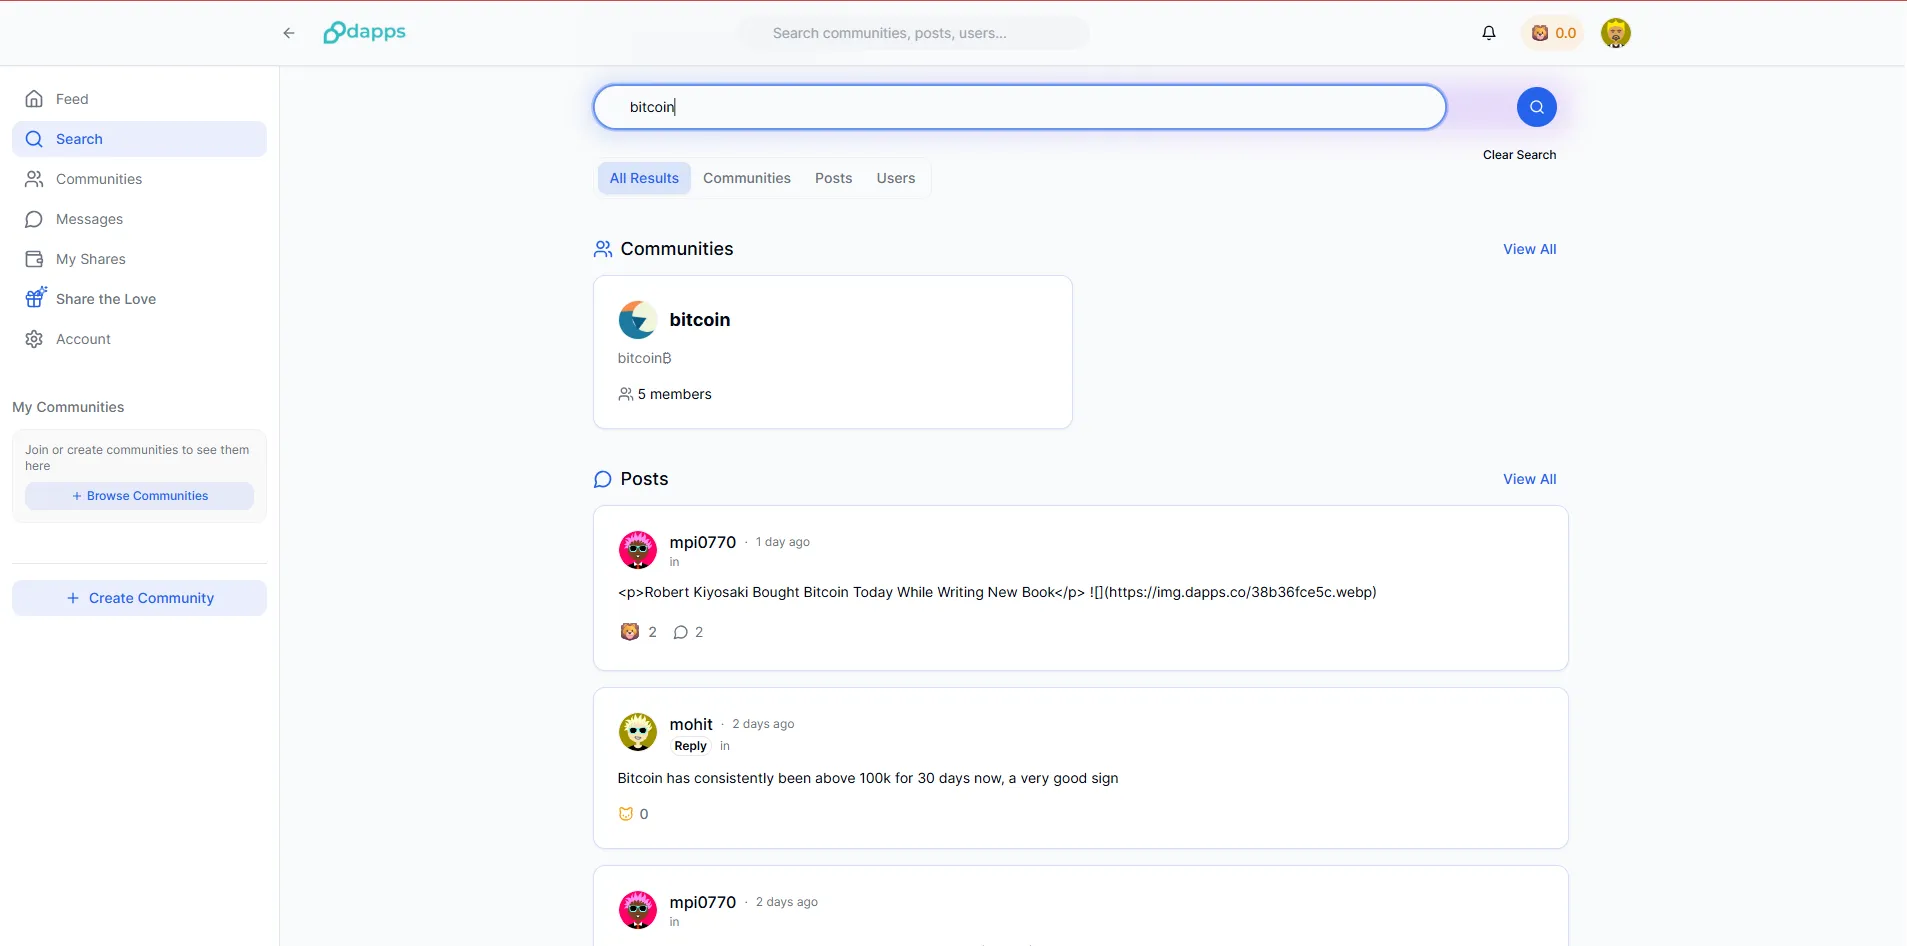Go to Communities in the sidebar
The width and height of the screenshot is (1907, 946).
click(x=139, y=179)
